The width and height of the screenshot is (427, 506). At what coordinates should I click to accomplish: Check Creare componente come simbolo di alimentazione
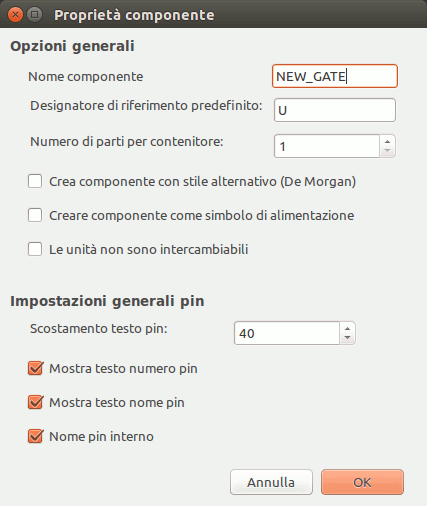click(35, 215)
